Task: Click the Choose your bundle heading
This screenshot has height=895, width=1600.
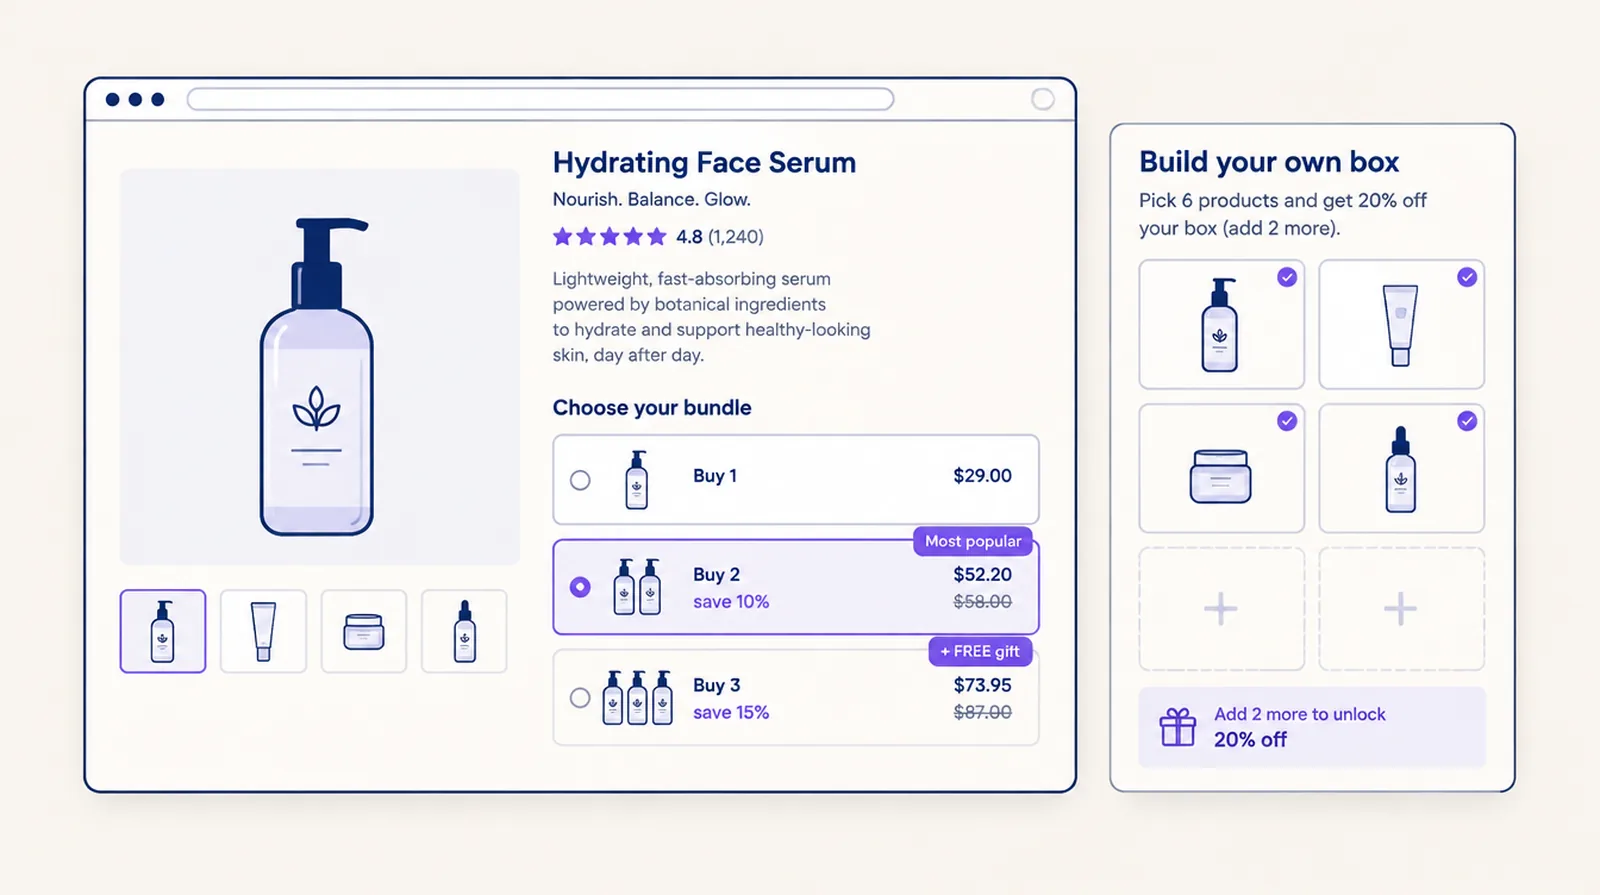Action: [652, 408]
